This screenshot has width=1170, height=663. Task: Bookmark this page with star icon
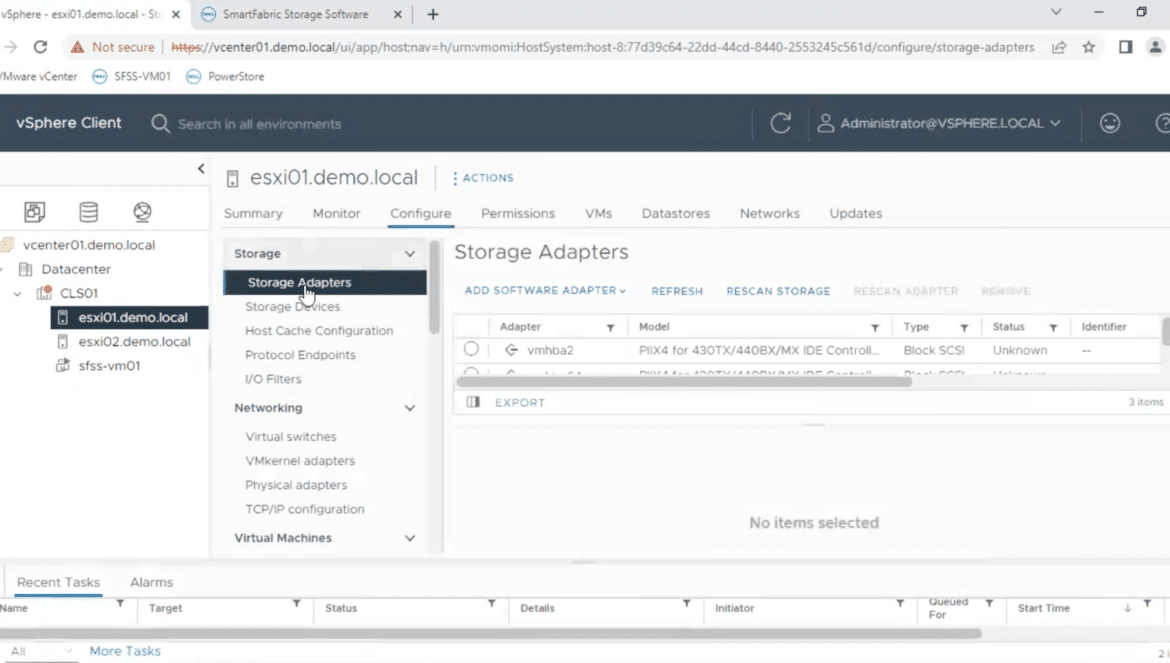tap(1089, 47)
